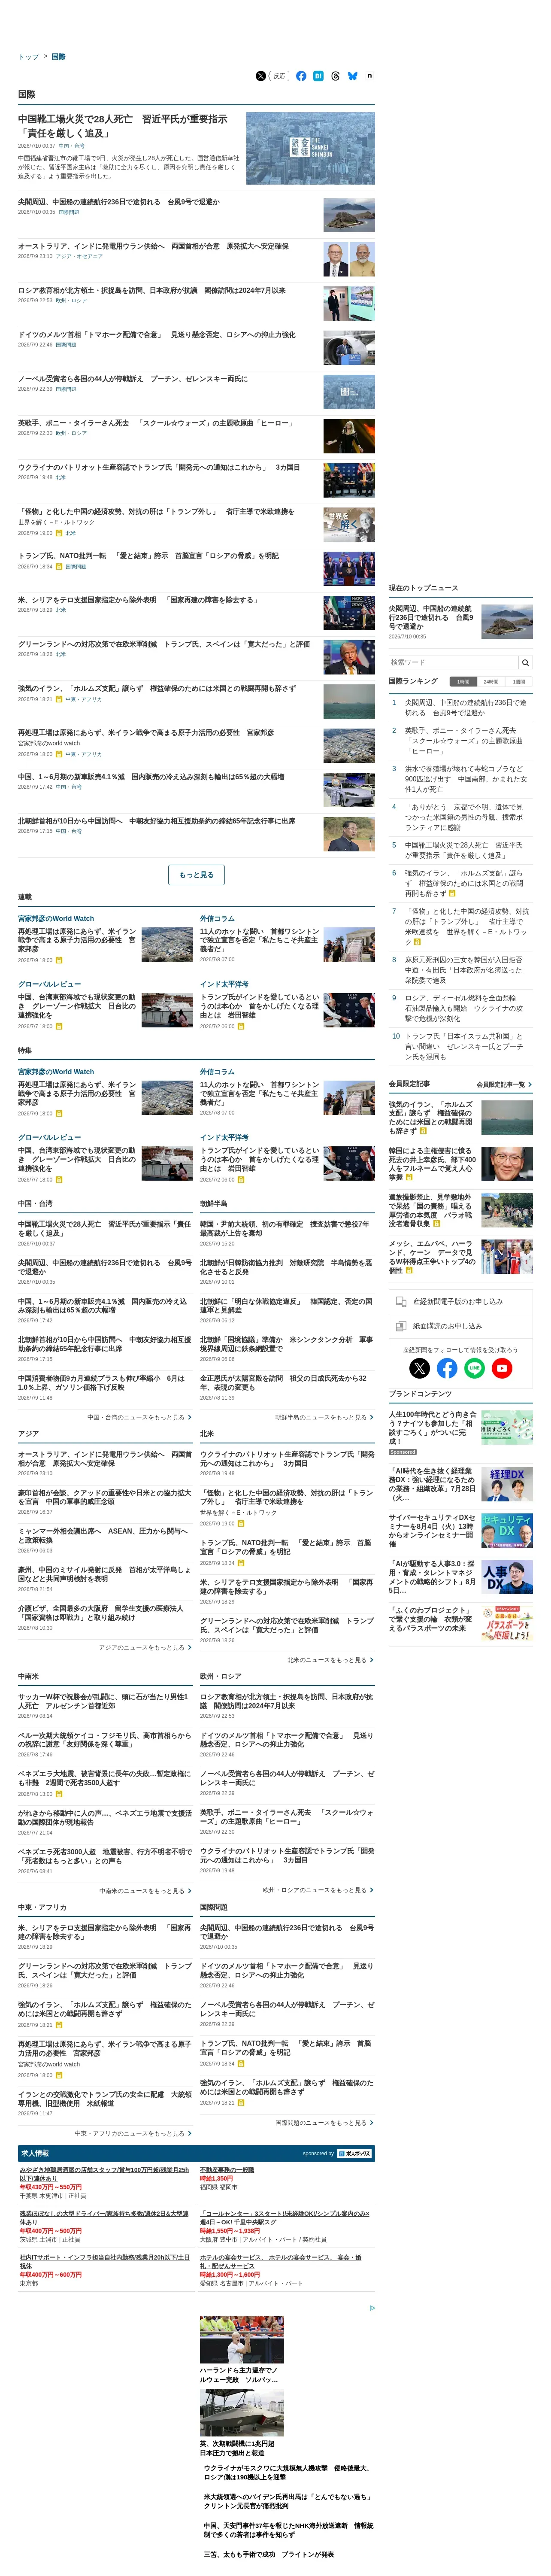
Task: Click the newspaper icon beside 紙面購読のお申し込み
Action: (400, 1326)
